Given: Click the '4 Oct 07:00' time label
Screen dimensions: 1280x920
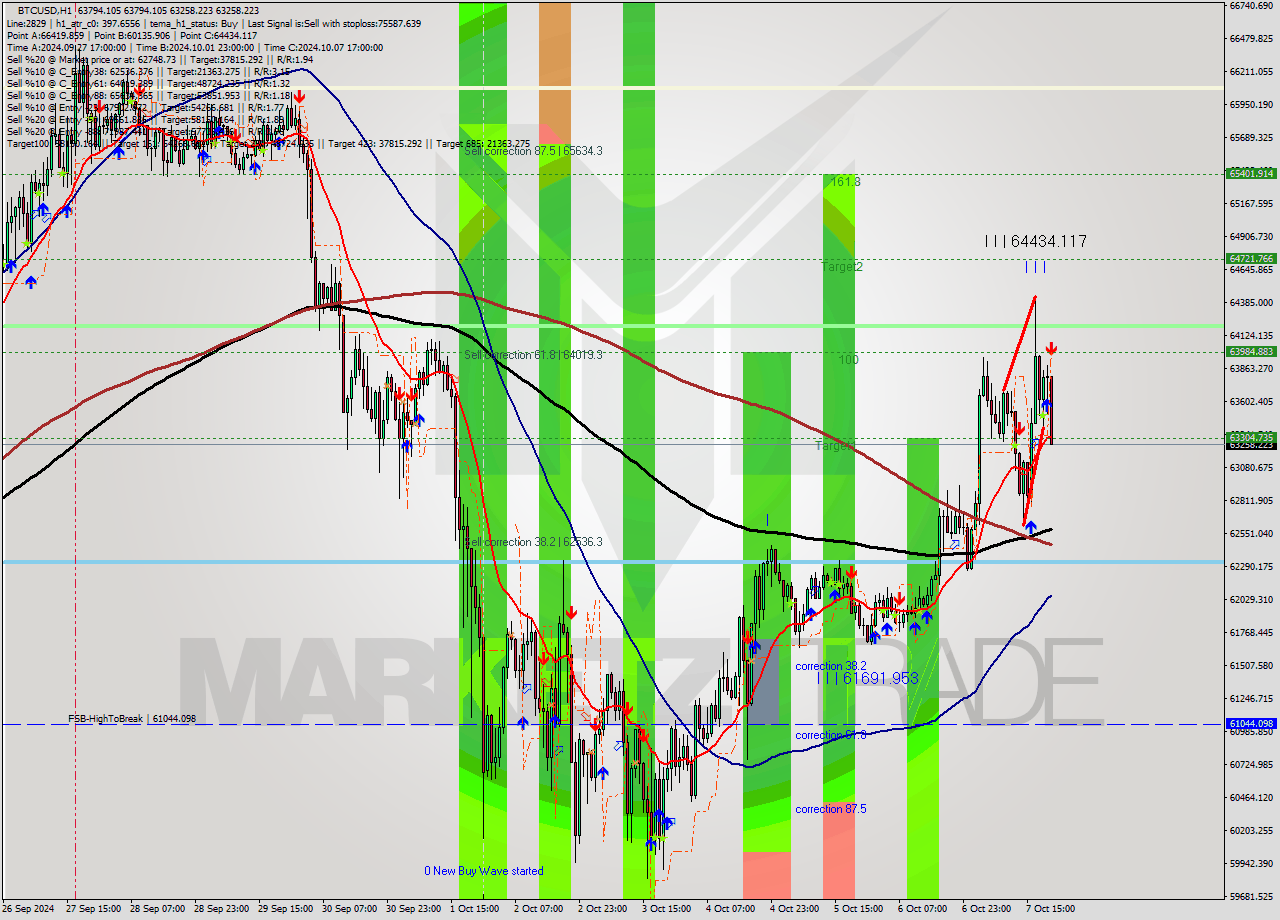Looking at the screenshot, I should point(731,909).
